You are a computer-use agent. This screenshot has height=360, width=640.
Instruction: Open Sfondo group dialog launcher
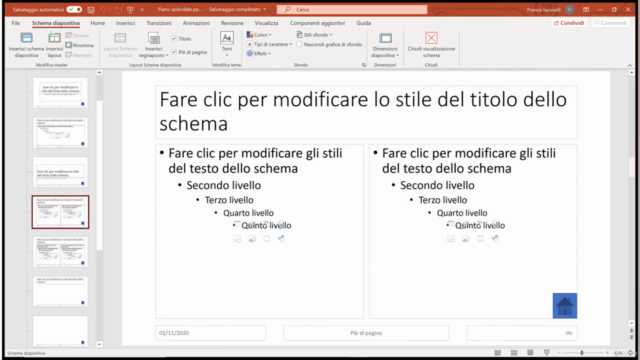[x=364, y=65]
